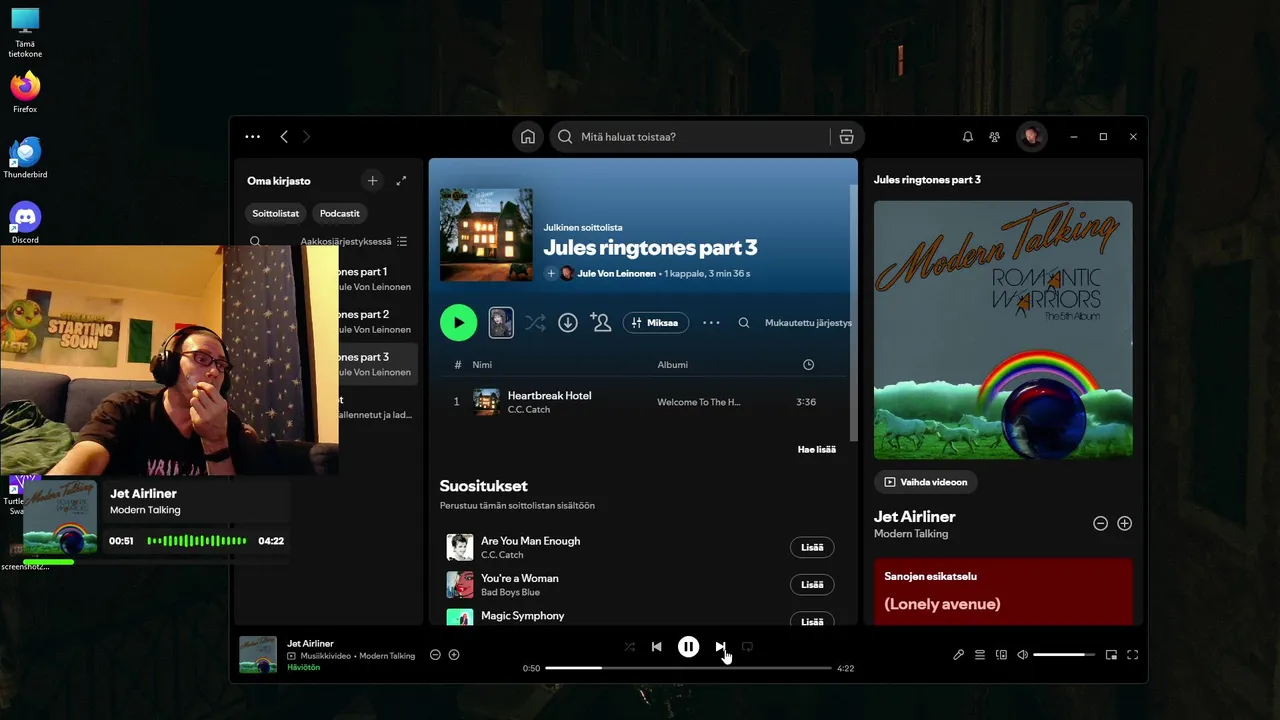This screenshot has width=1280, height=720.
Task: Add 'Magic Symphony' with its Lisää button
Action: pos(812,620)
